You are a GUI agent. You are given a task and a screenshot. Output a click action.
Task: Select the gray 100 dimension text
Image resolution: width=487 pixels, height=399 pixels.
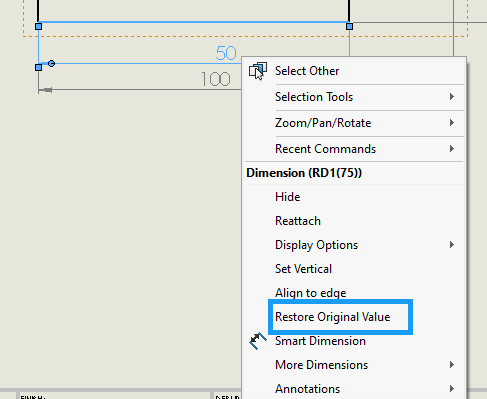tap(216, 79)
